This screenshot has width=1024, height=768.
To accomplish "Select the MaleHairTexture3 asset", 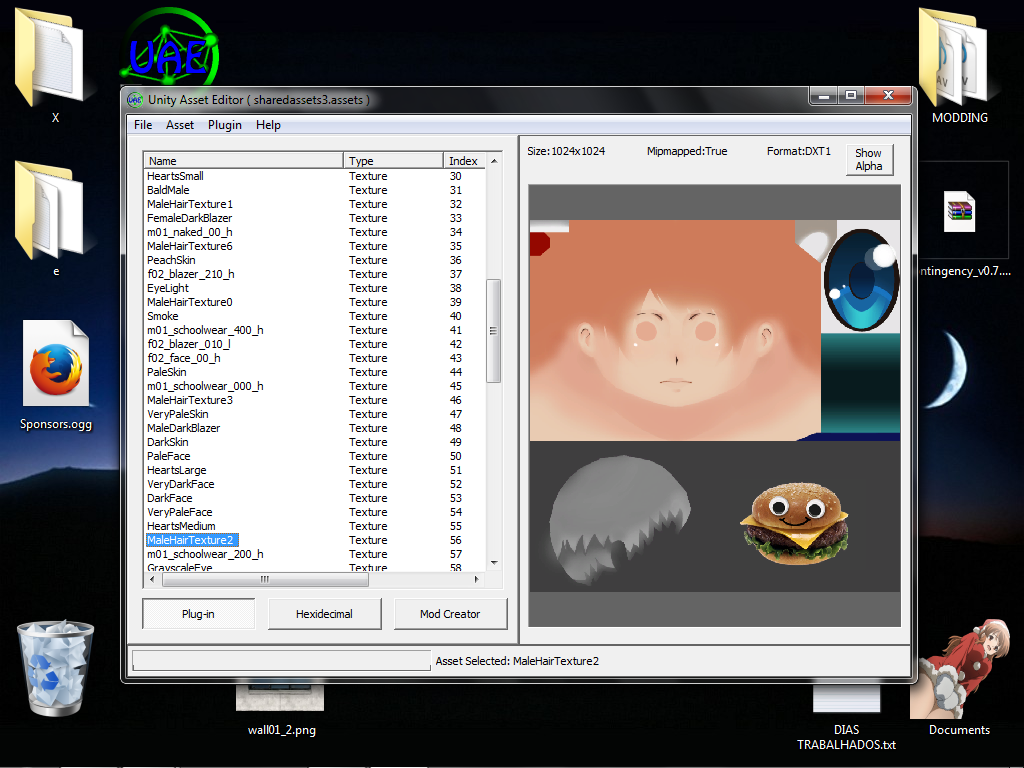I will click(315, 400).
